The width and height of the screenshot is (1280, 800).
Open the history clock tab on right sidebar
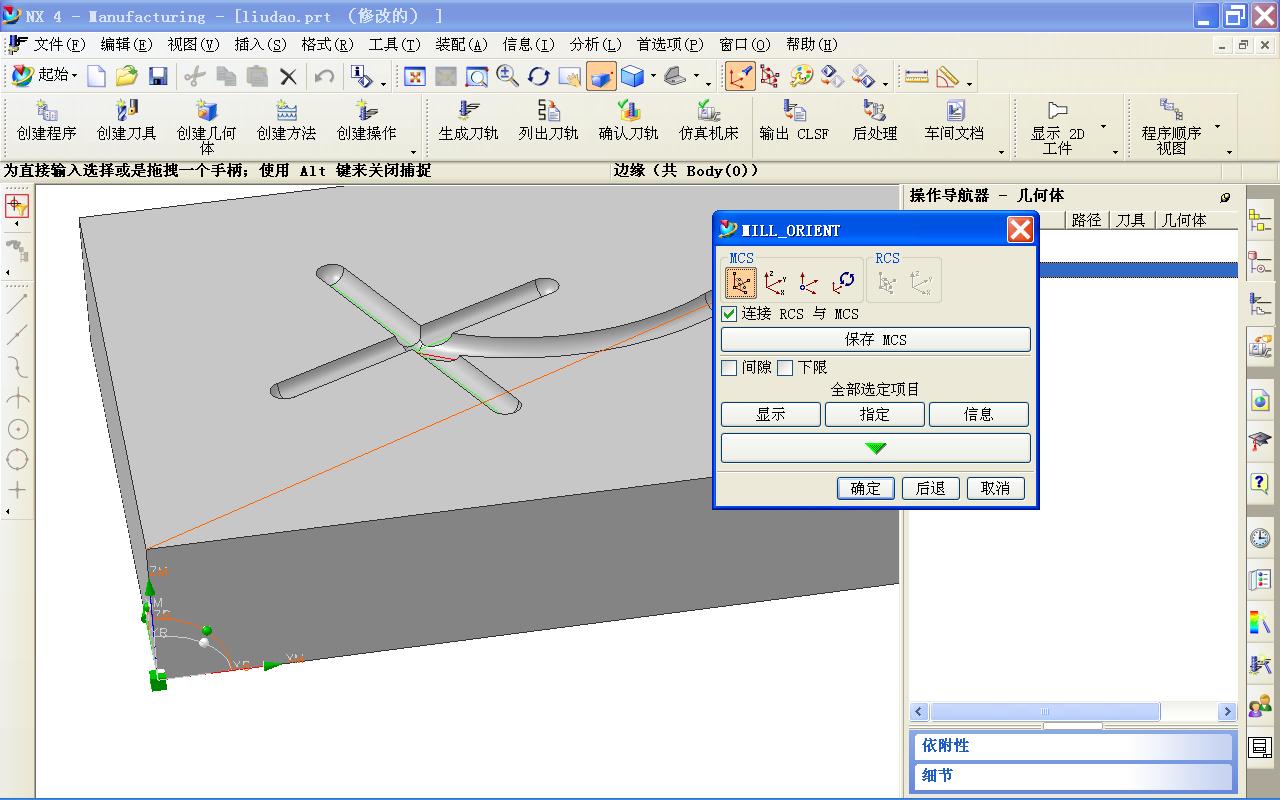[1260, 538]
